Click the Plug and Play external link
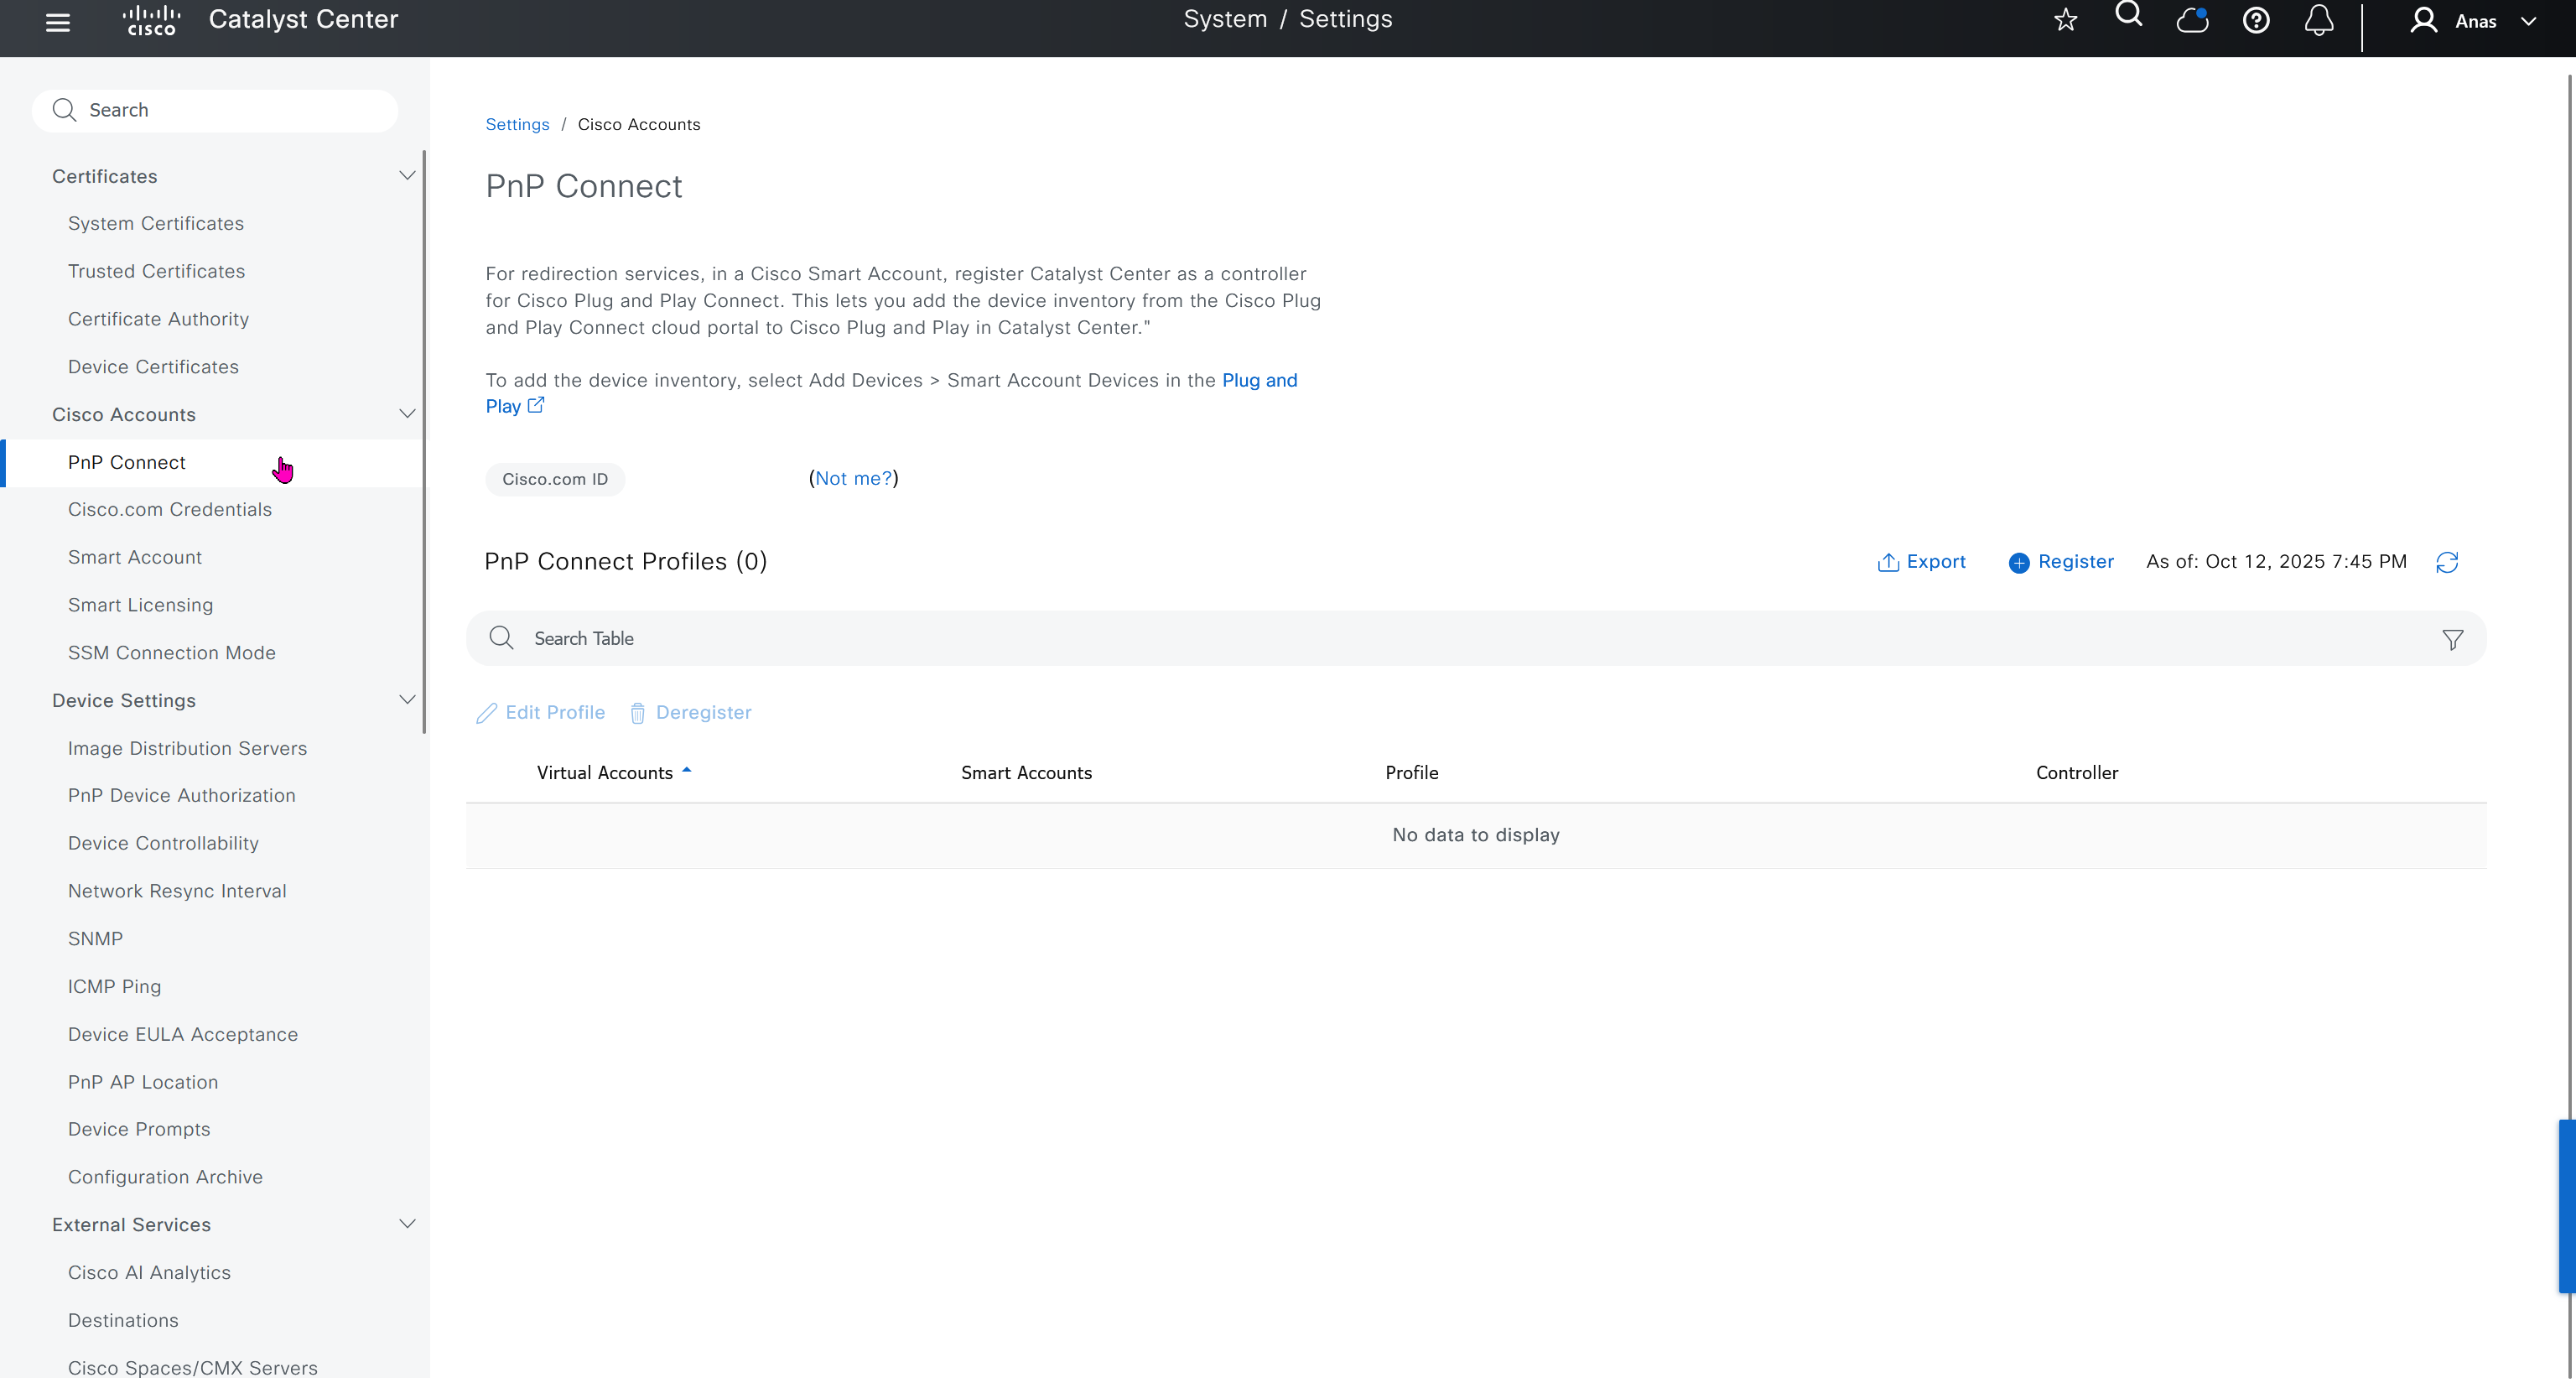This screenshot has width=2576, height=1388. [x=1259, y=381]
